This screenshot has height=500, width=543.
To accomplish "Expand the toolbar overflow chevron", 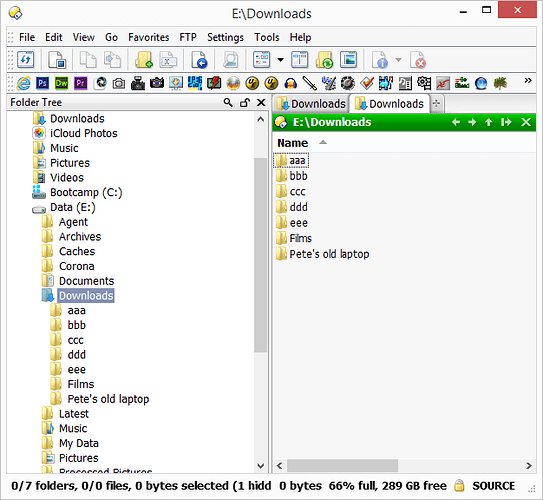I will coord(528,81).
